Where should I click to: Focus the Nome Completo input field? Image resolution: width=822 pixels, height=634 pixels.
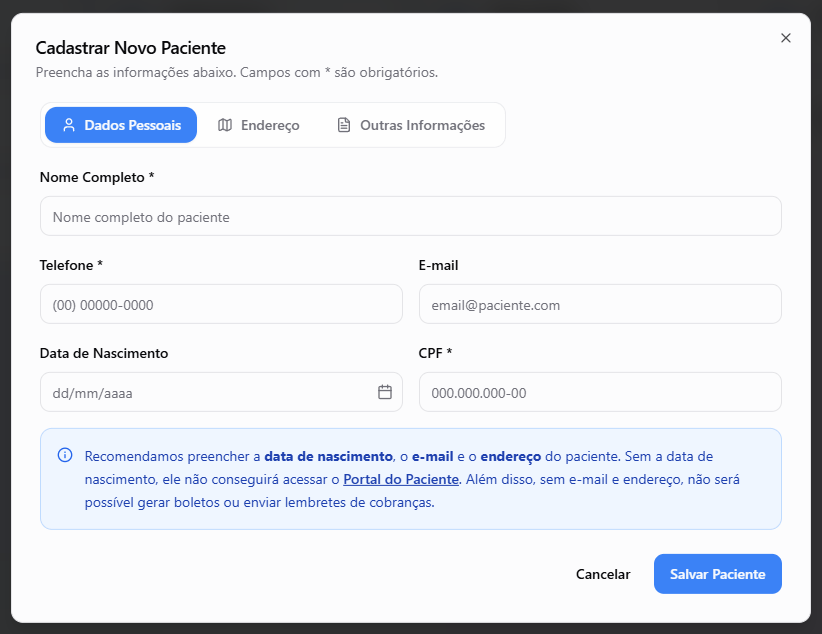click(x=410, y=216)
